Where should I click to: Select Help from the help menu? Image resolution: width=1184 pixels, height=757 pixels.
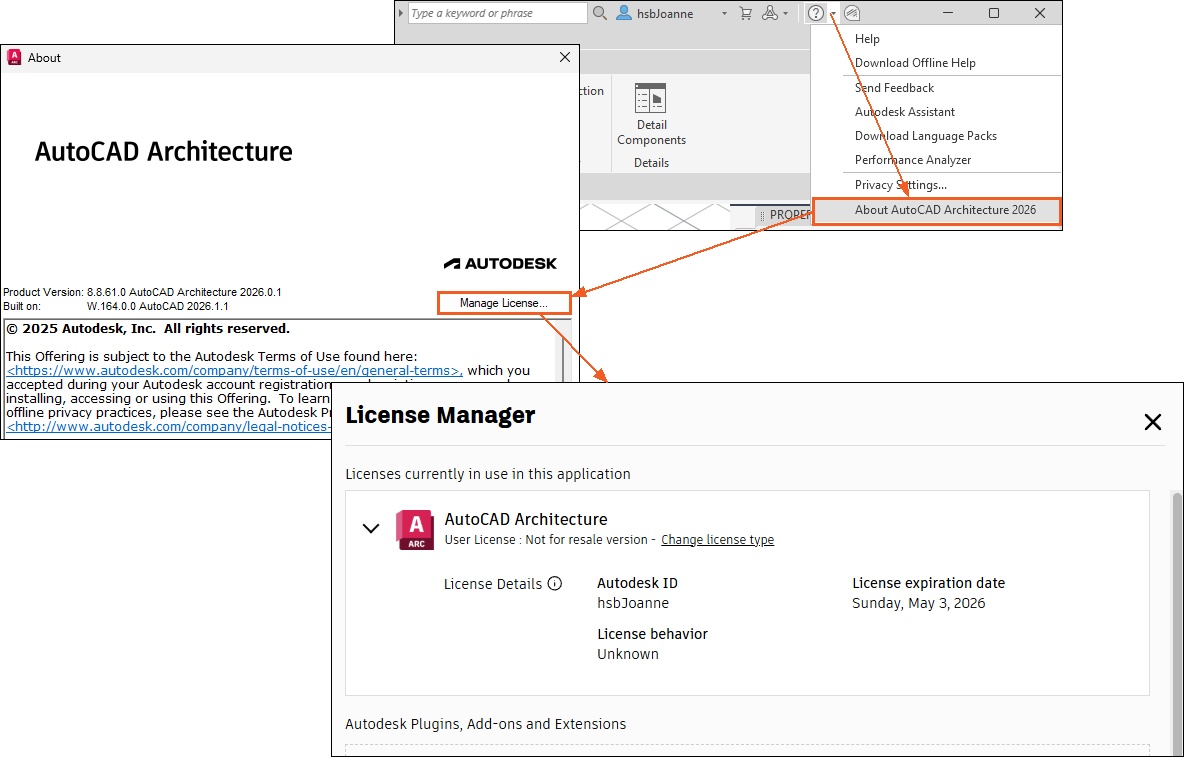tap(867, 39)
